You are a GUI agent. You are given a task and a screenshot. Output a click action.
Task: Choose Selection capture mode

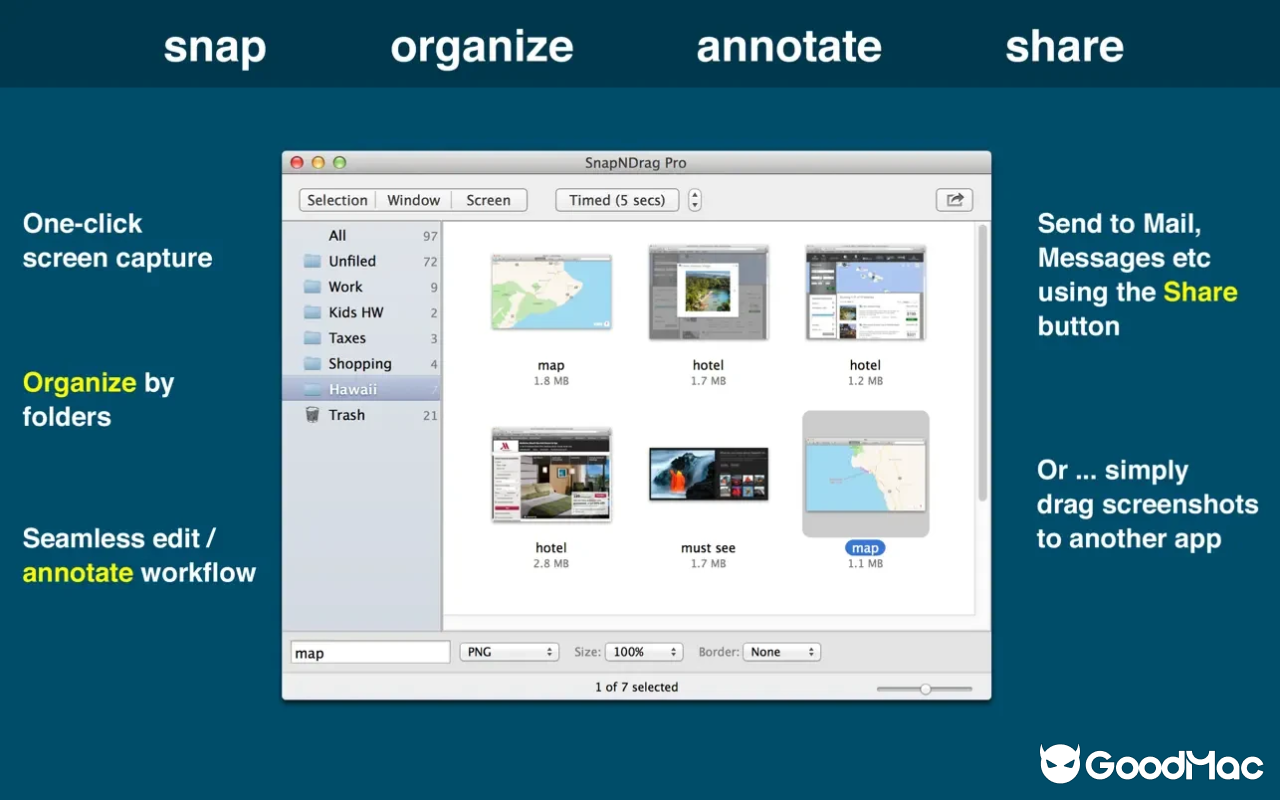point(337,200)
